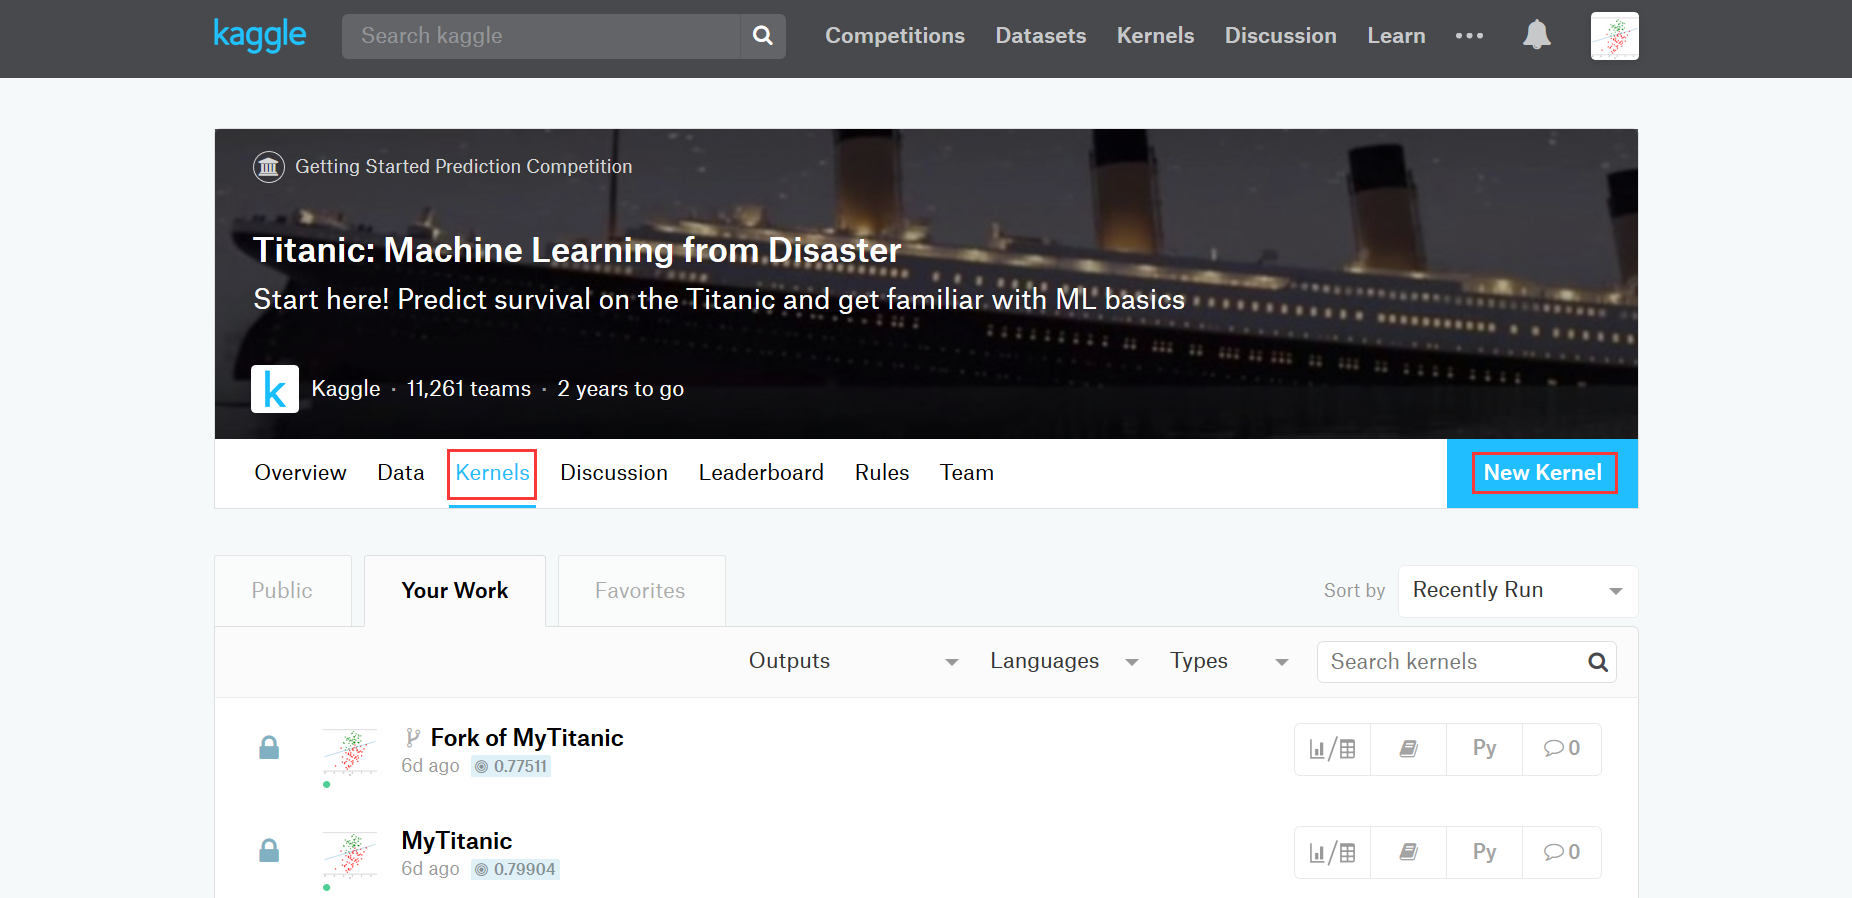
Task: Open the user profile avatar
Action: pos(1614,36)
